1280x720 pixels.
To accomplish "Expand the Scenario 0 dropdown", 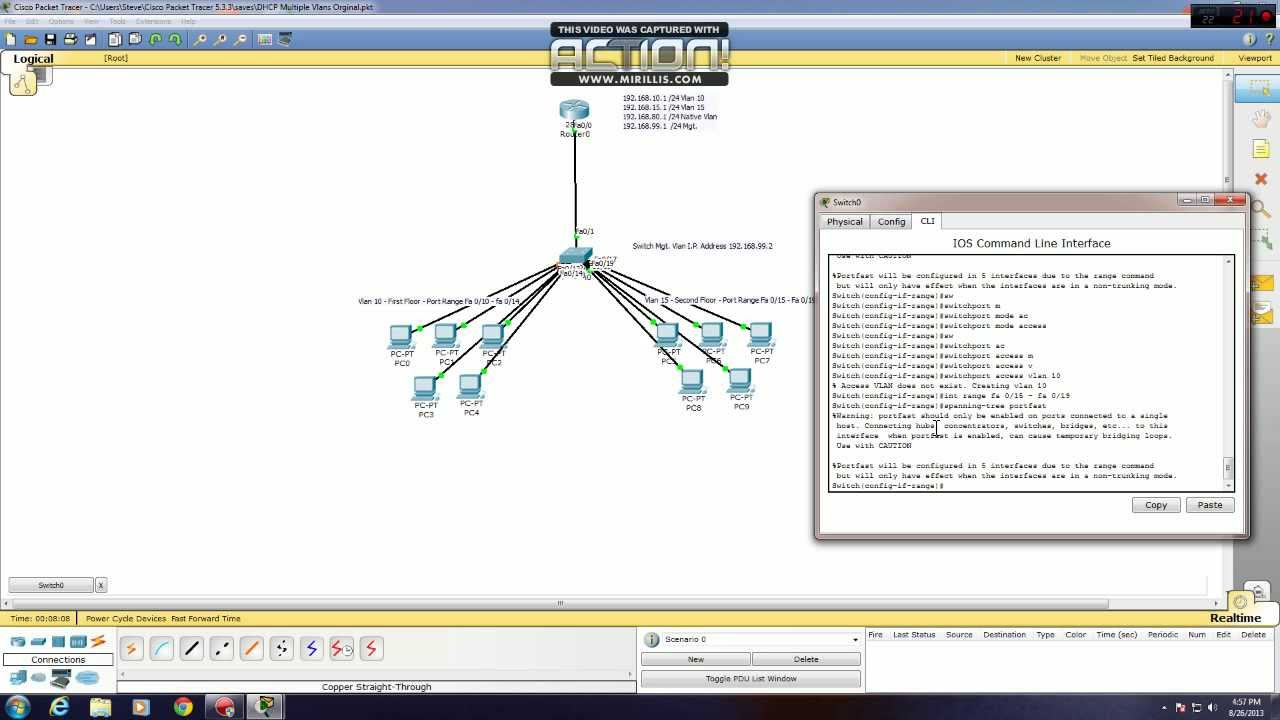I will (855, 640).
